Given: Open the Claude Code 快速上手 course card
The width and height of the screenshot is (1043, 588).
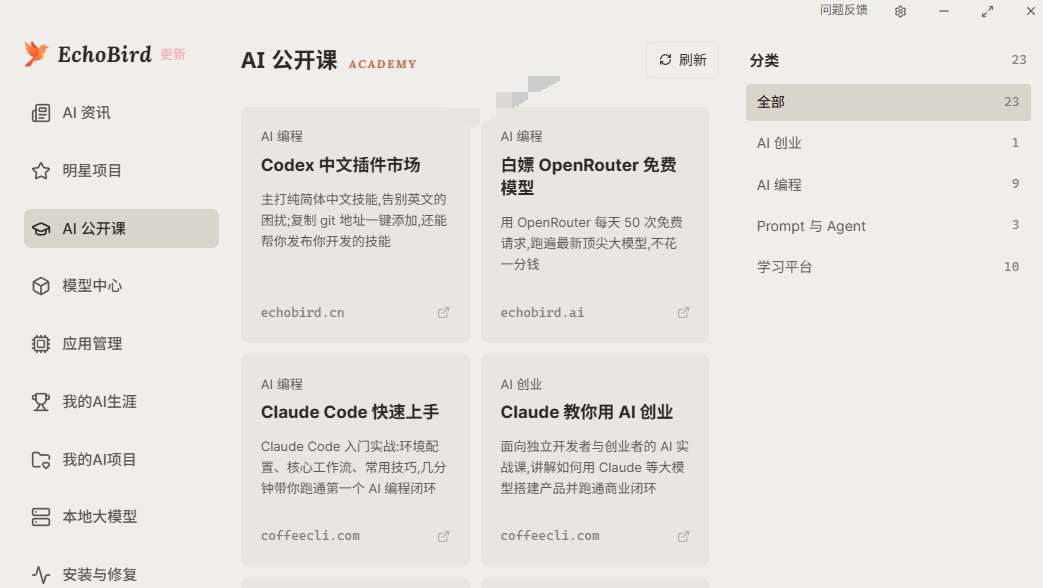Looking at the screenshot, I should (355, 460).
